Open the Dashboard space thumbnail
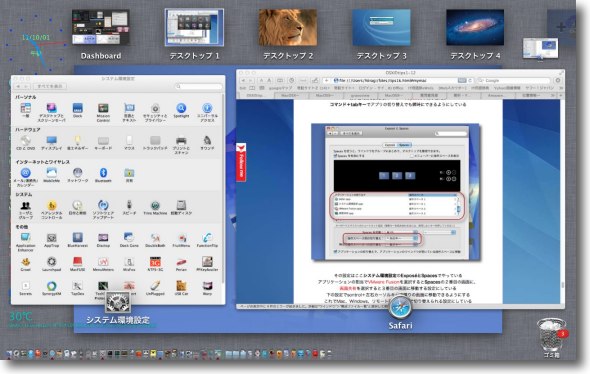The height and width of the screenshot is (374, 590). click(x=100, y=28)
